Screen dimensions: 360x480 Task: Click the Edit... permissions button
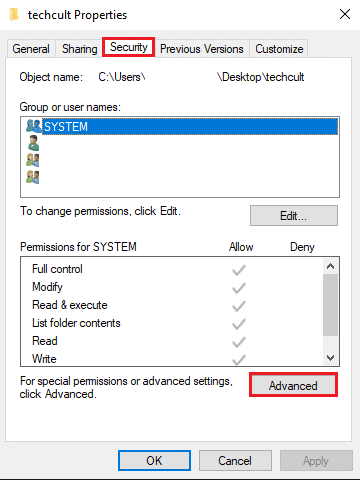click(x=294, y=216)
